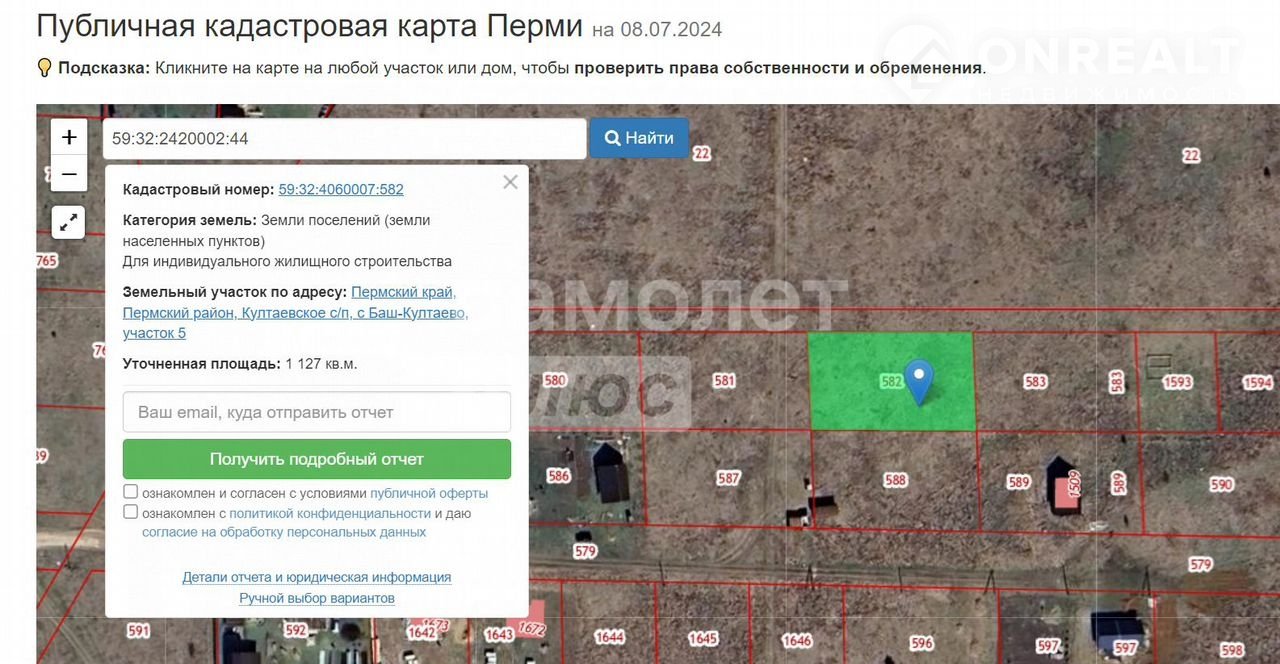Viewport: 1280px width, 664px height.
Task: Zoom out on the cadastral map
Action: (x=69, y=174)
